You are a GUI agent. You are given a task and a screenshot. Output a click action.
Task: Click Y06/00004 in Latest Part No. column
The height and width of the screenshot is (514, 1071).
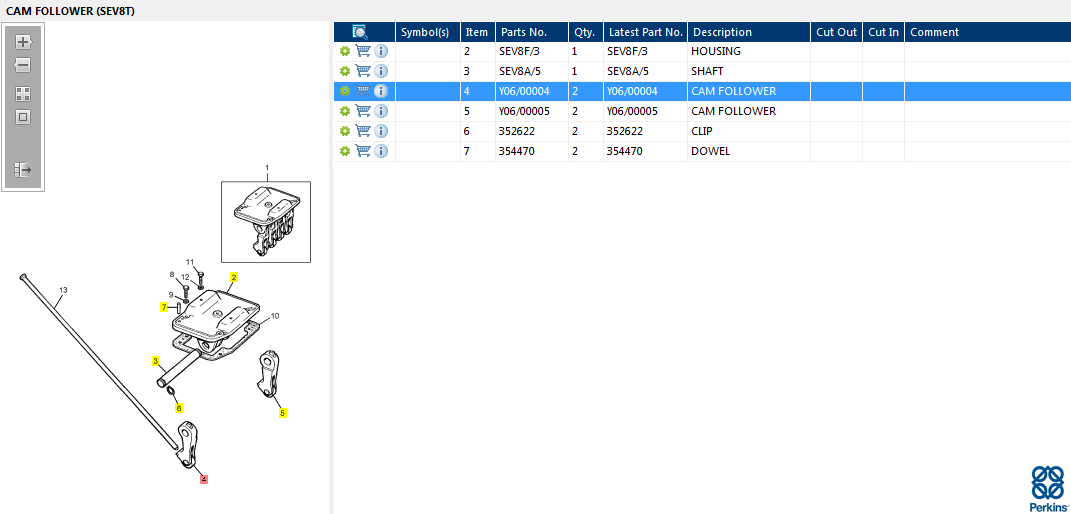(x=632, y=91)
